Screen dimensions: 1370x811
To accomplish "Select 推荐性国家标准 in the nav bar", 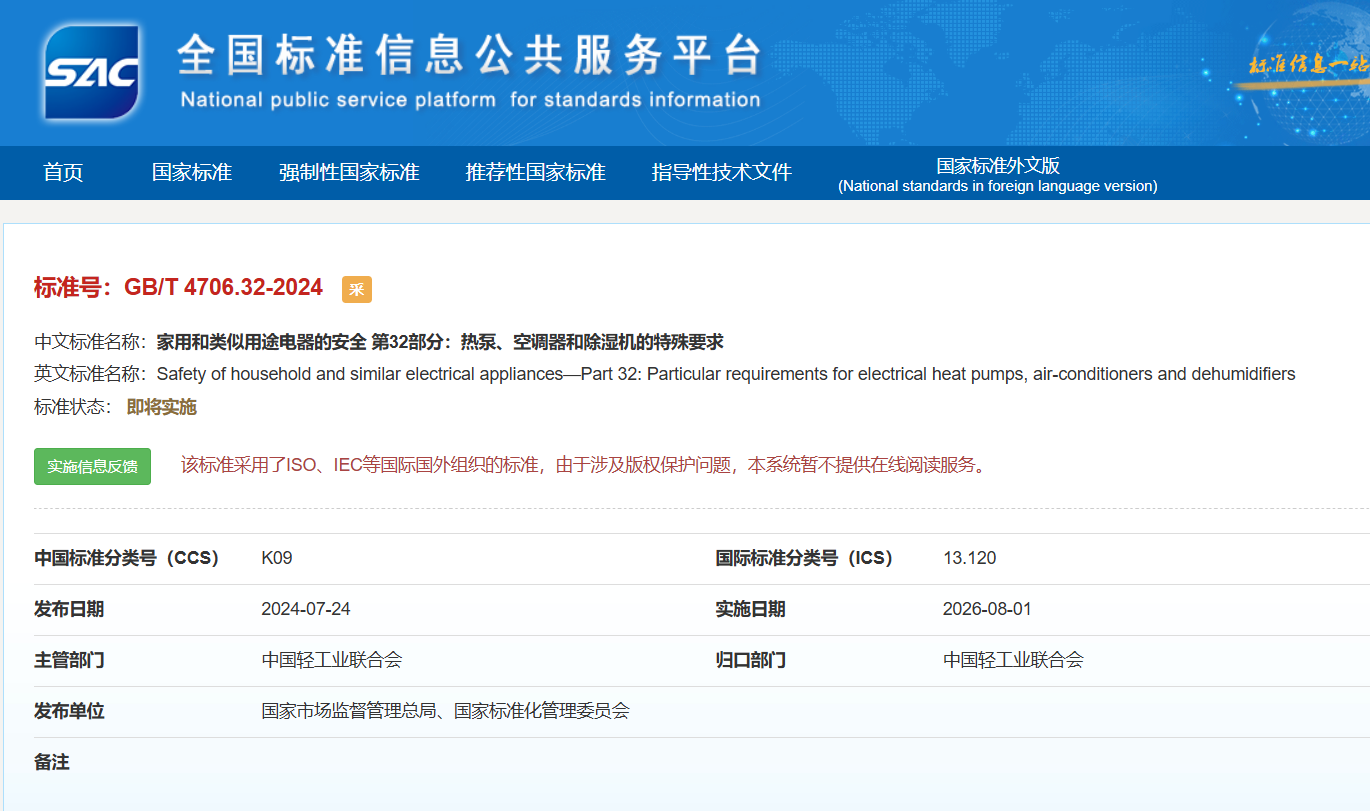I will coord(535,172).
